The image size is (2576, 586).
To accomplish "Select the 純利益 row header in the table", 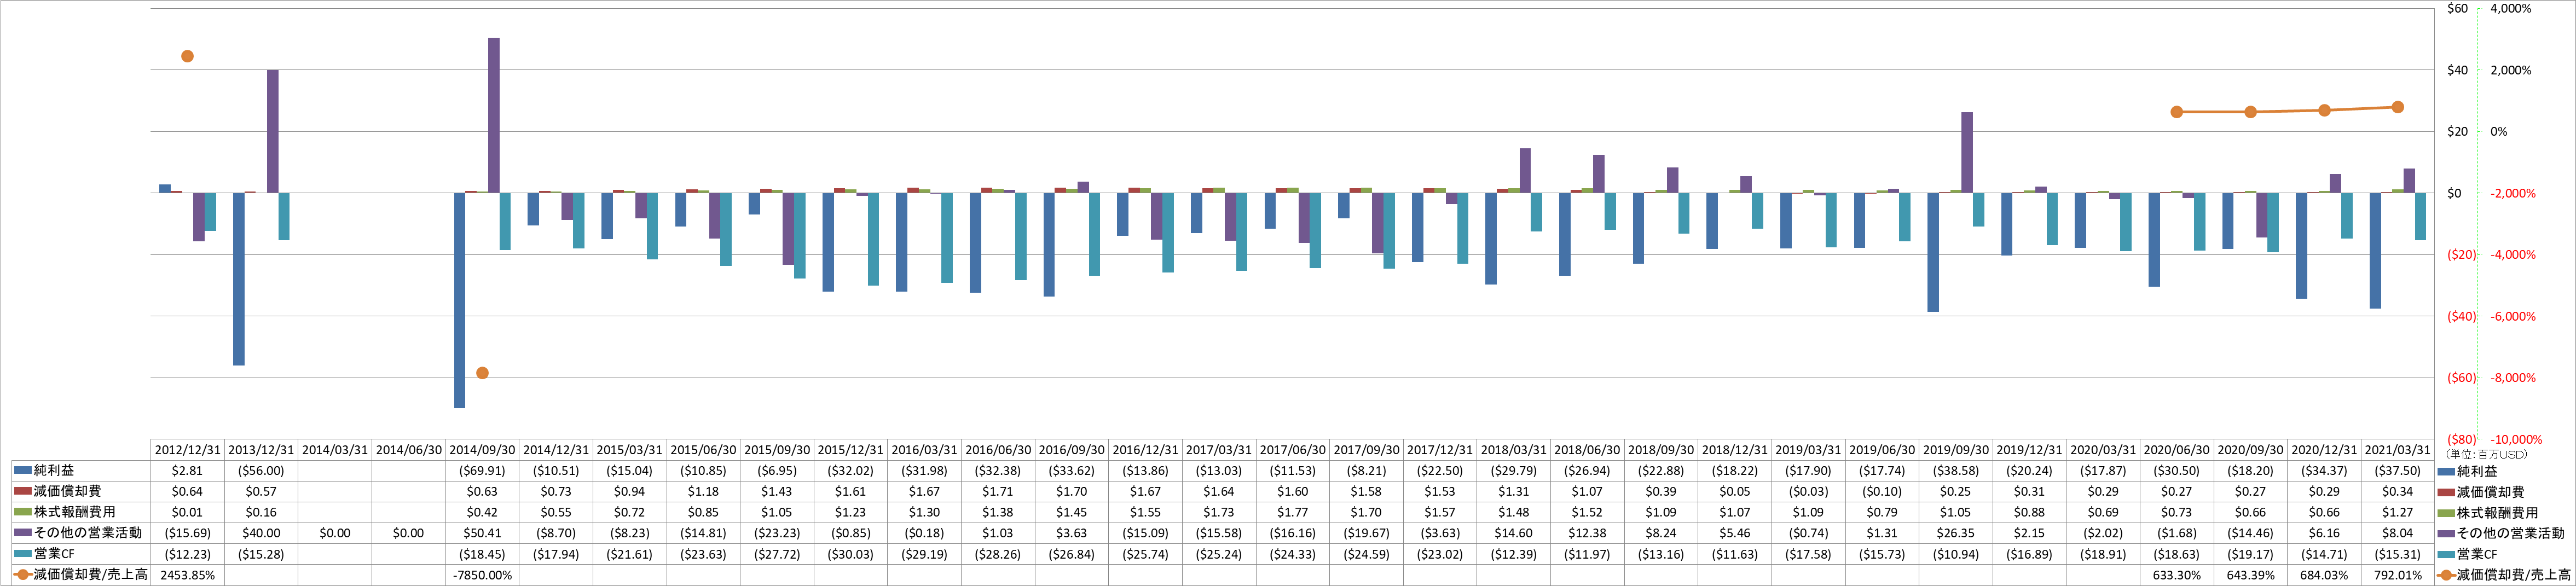I will click(81, 470).
